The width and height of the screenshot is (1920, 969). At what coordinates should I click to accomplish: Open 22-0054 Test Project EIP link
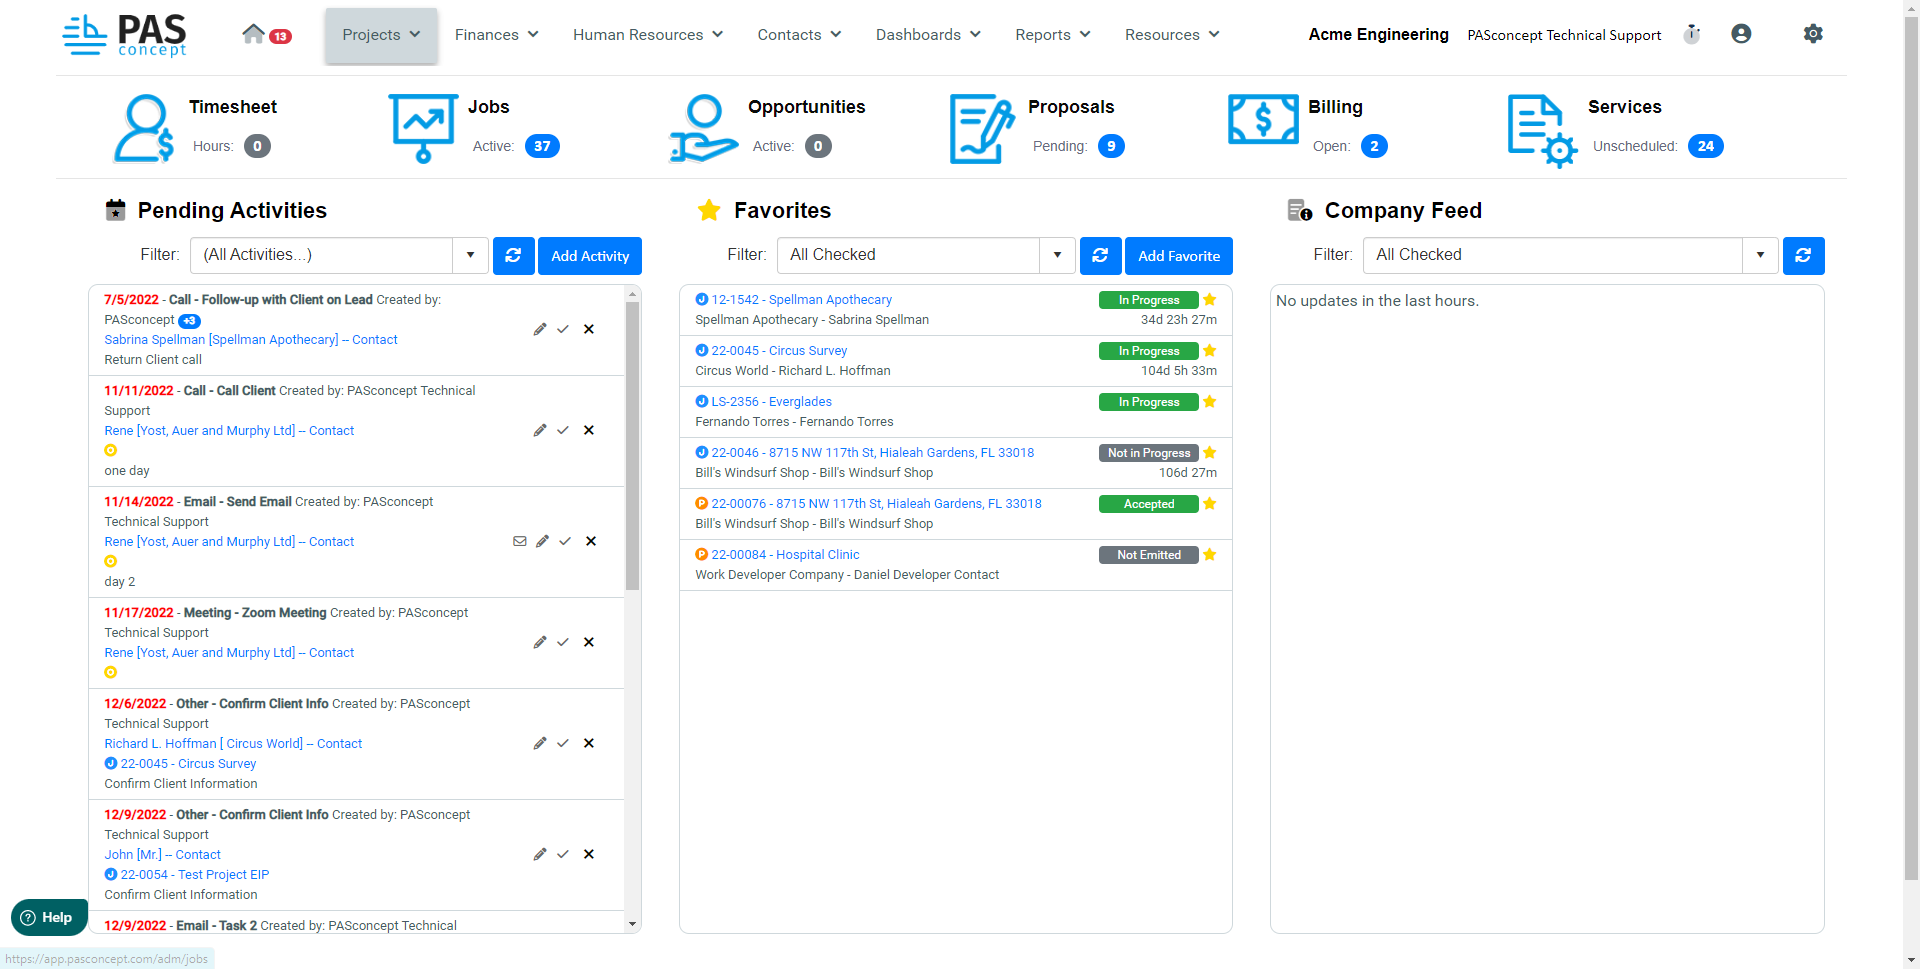[194, 875]
